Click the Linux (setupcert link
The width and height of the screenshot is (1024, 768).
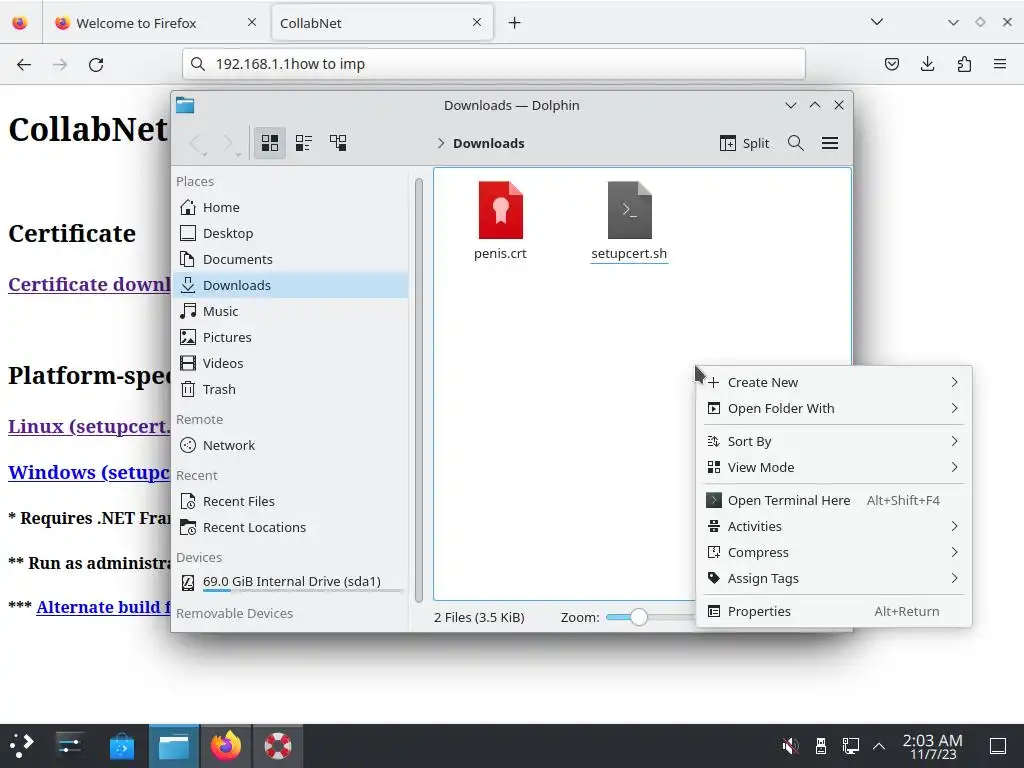tap(89, 426)
